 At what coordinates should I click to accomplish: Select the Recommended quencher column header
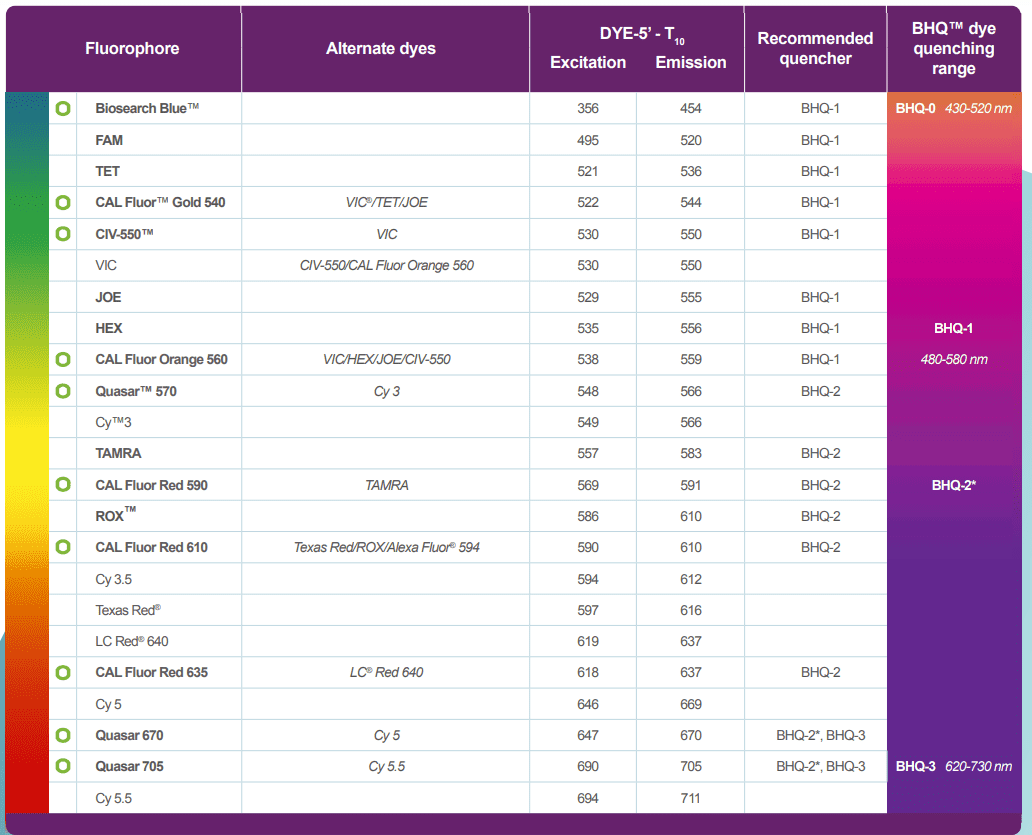[815, 49]
